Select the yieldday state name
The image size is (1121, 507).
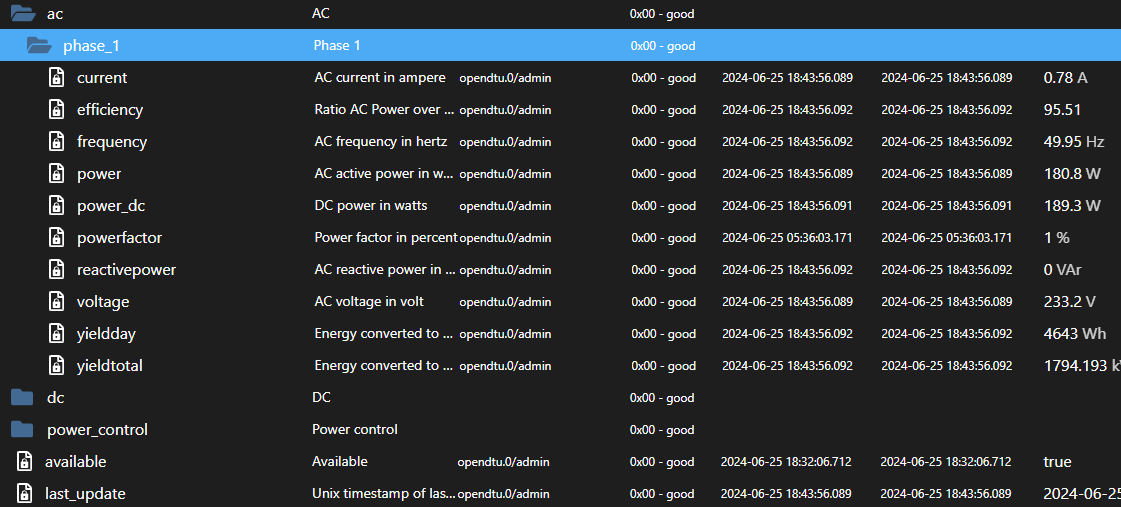pyautogui.click(x=105, y=334)
